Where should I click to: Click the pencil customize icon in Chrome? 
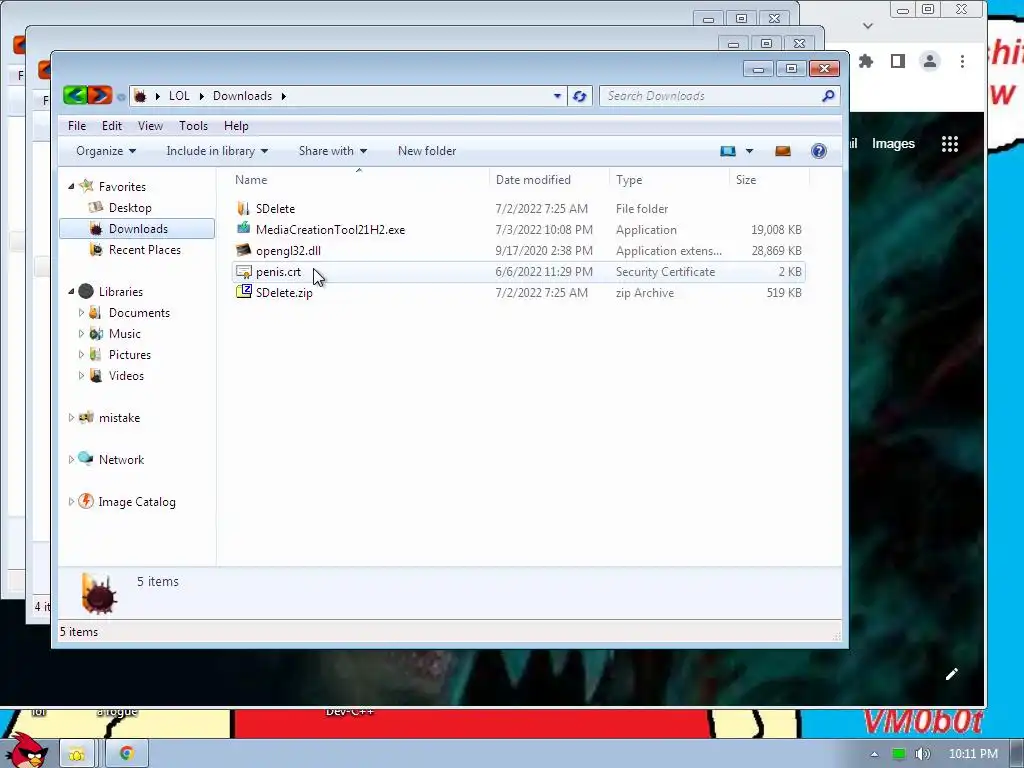(x=952, y=674)
